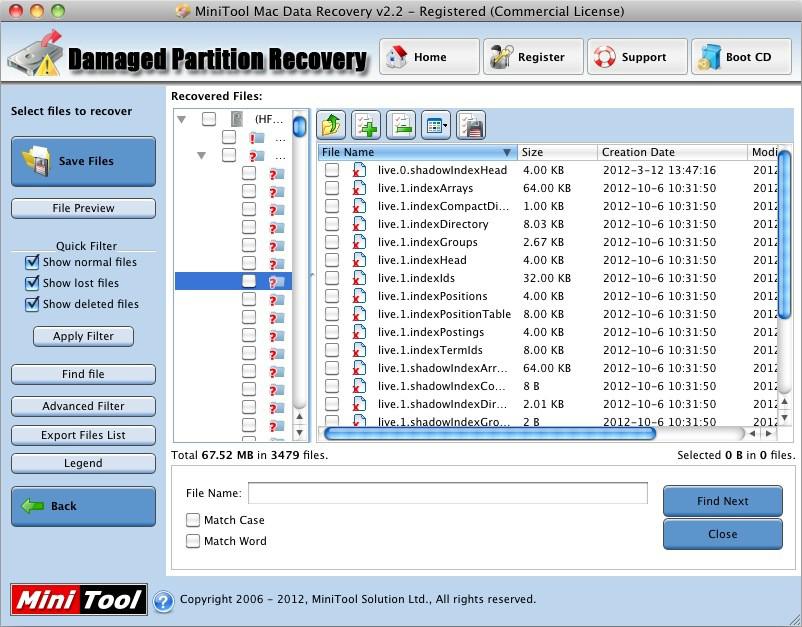Viewport: 802px width, 627px height.
Task: Click the file icon of live.1.indexIds
Action: 360,278
